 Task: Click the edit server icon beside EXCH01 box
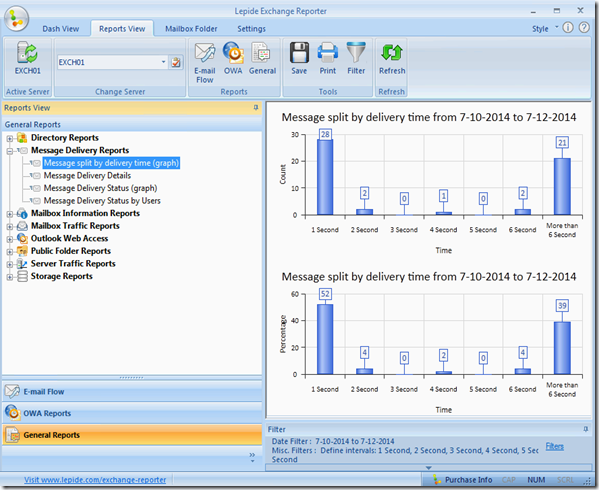176,62
